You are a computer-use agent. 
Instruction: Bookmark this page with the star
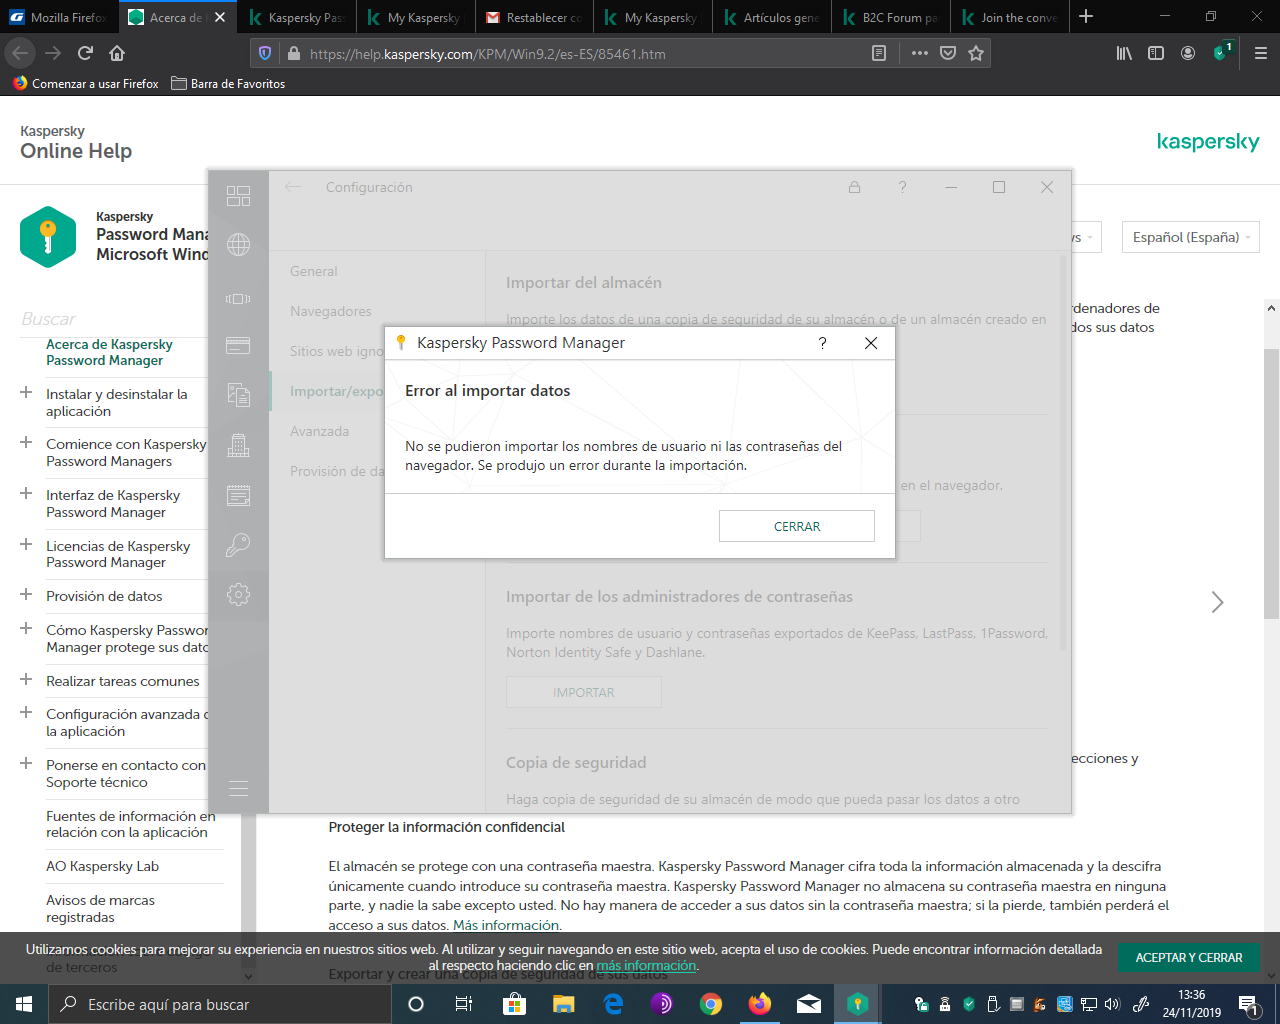point(976,54)
